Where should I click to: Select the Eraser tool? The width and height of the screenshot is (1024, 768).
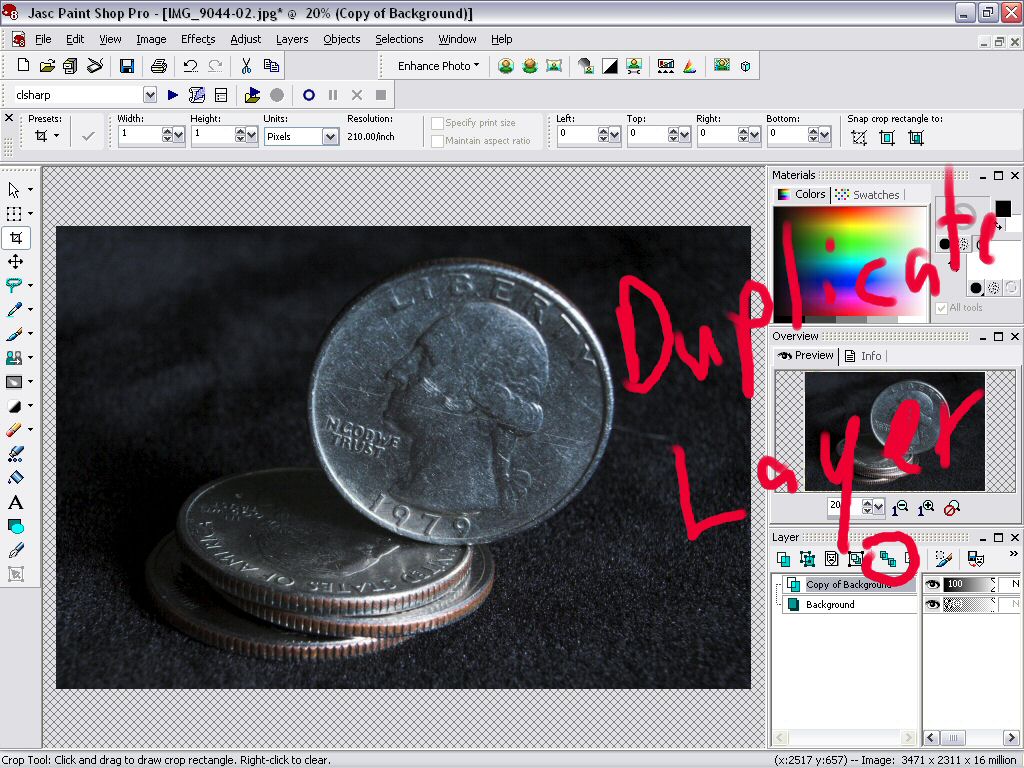(x=15, y=429)
